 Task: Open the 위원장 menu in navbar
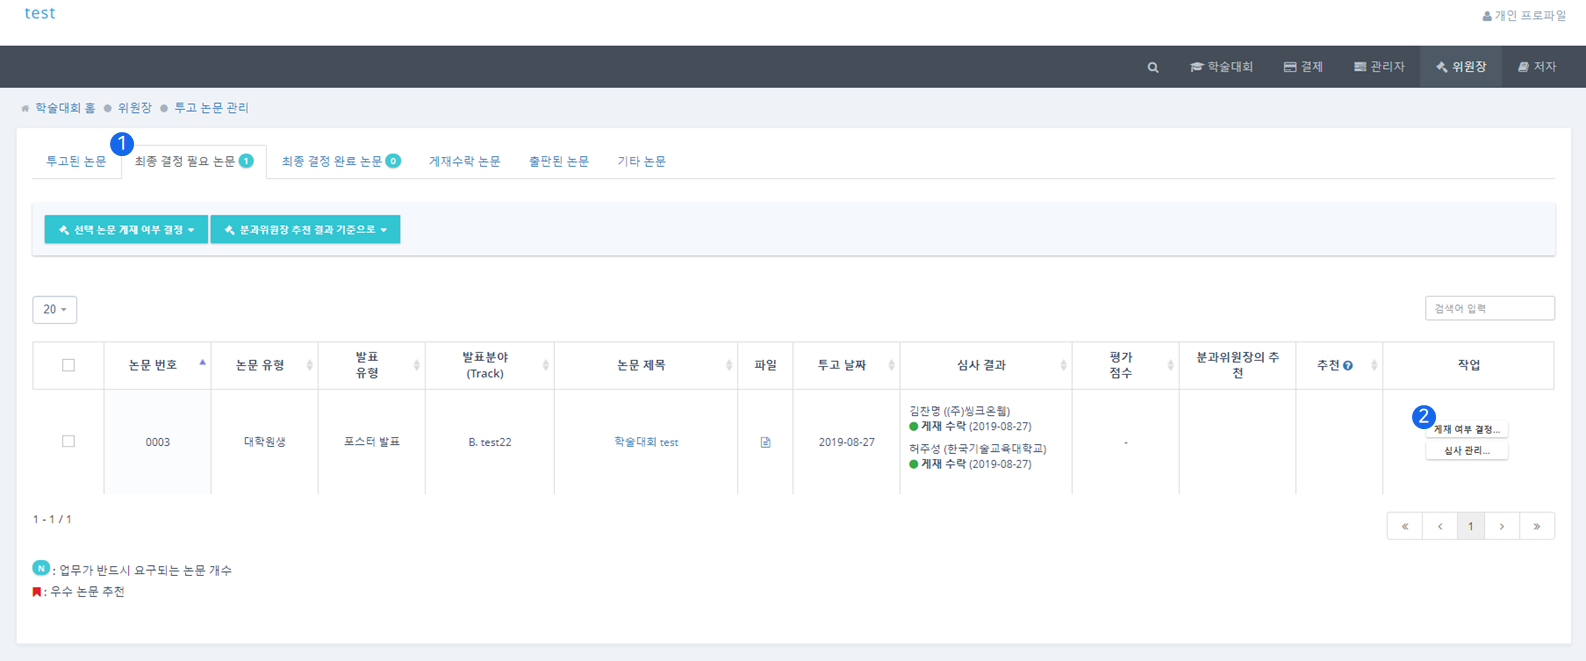[x=1461, y=67]
